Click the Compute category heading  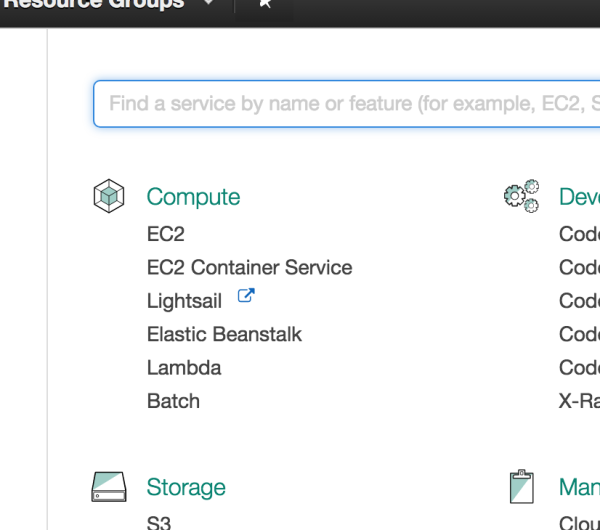pos(193,197)
